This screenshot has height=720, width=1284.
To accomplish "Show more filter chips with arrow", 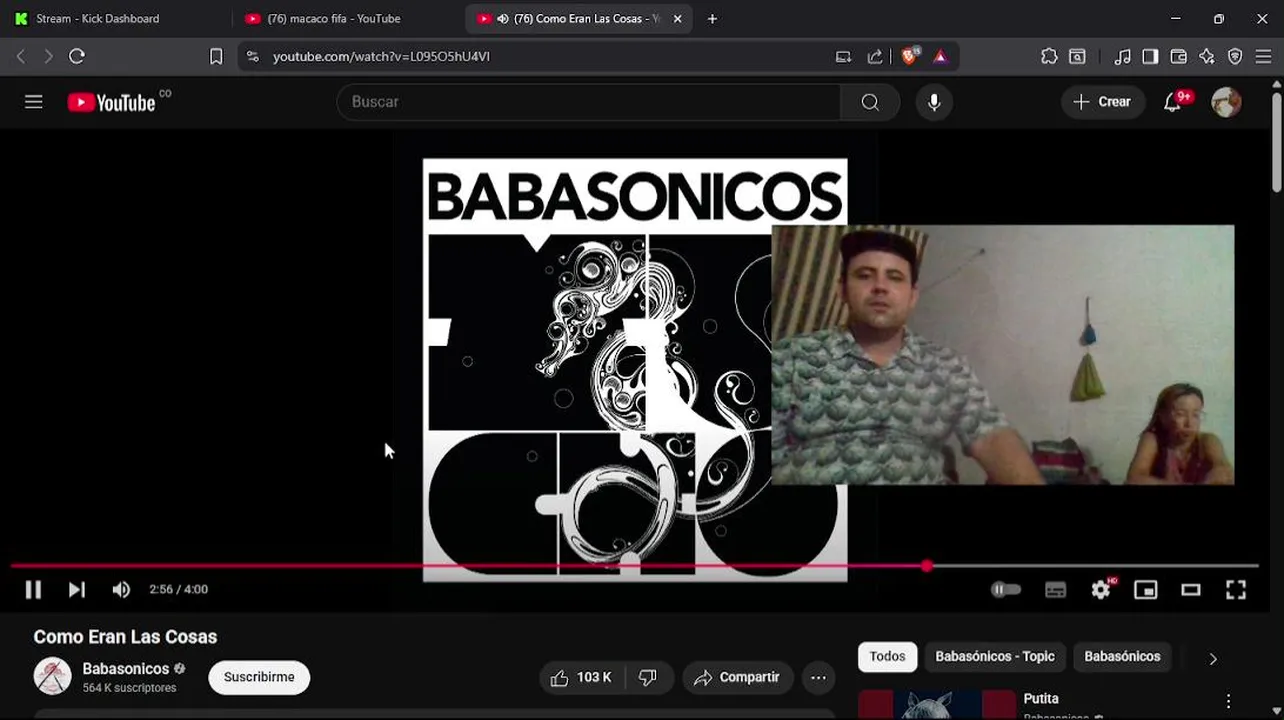I will [1213, 658].
